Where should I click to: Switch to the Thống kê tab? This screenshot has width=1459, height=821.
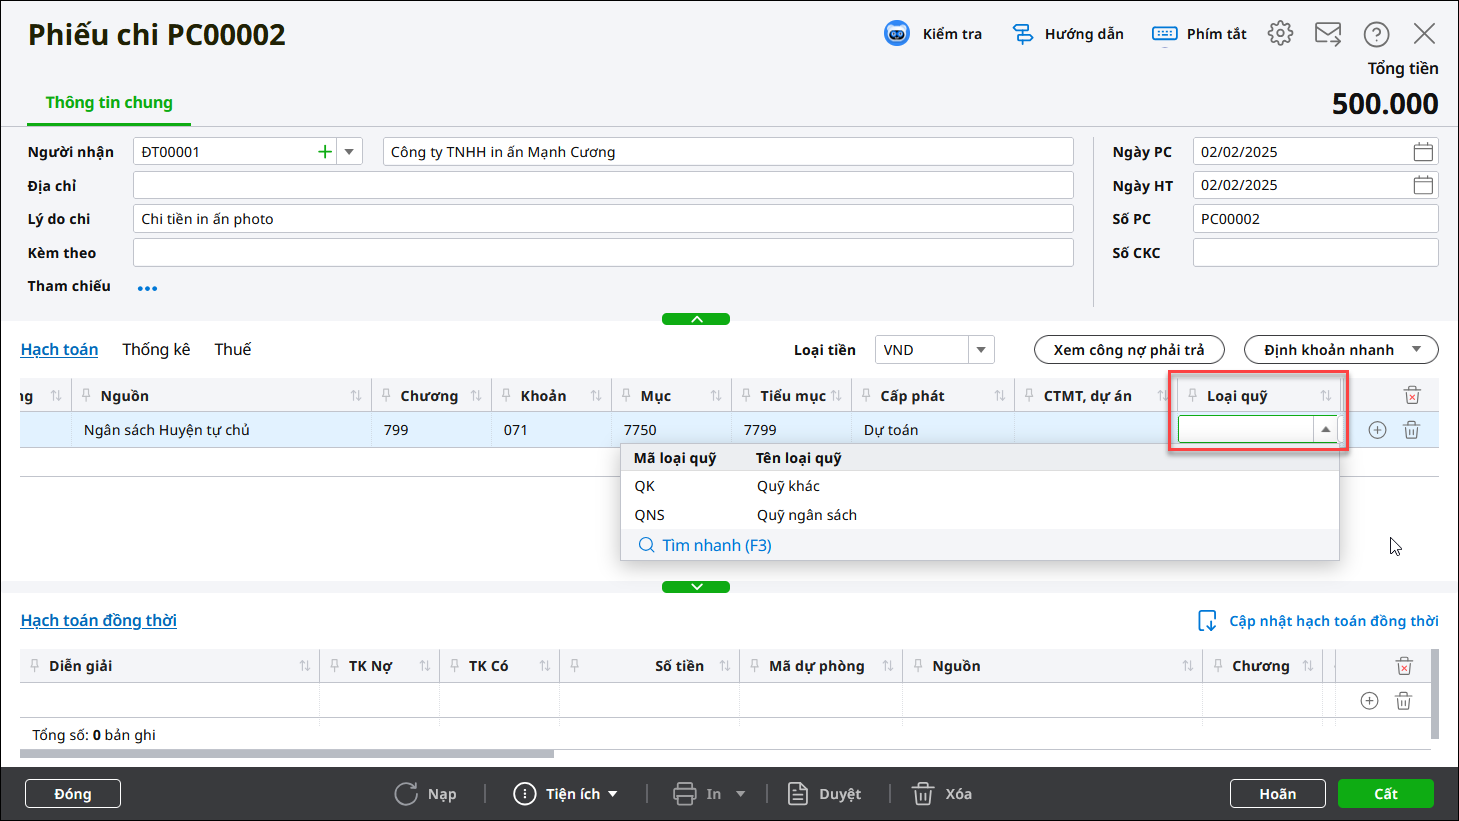(x=156, y=349)
